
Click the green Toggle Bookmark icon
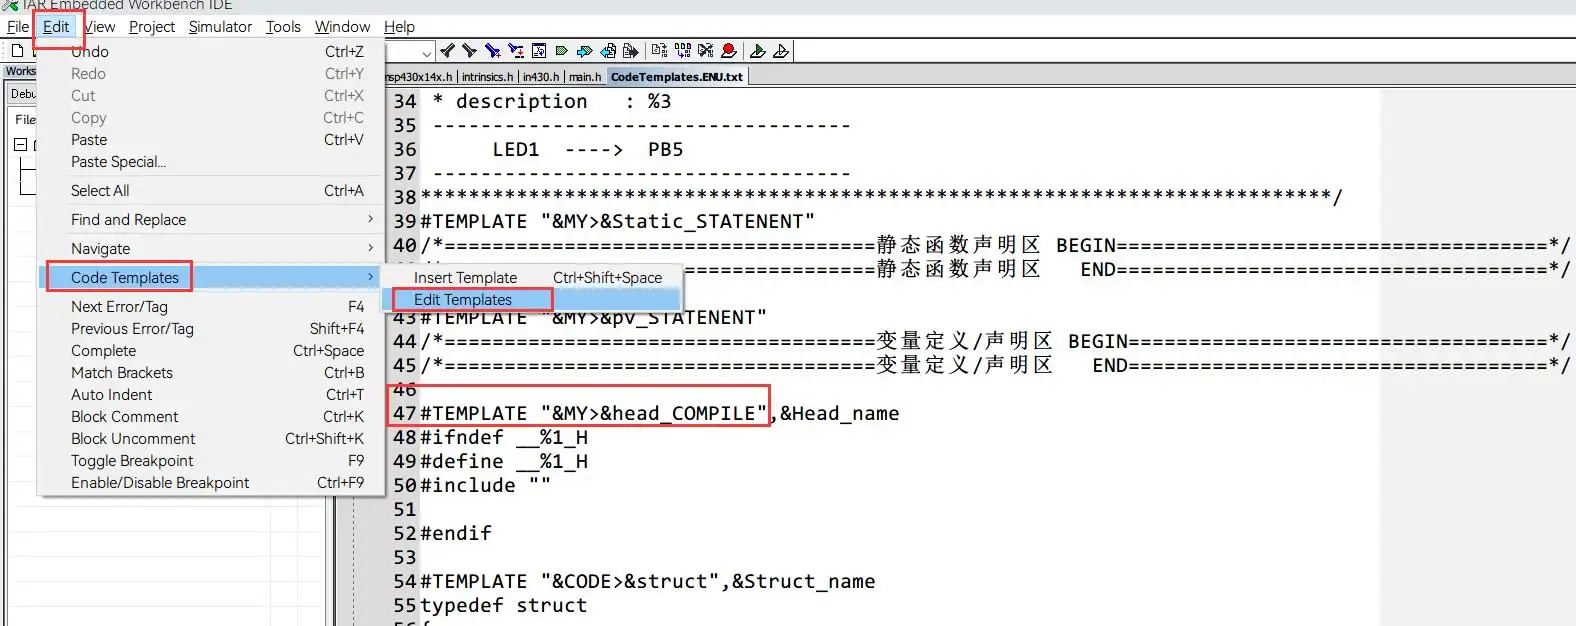pos(562,51)
